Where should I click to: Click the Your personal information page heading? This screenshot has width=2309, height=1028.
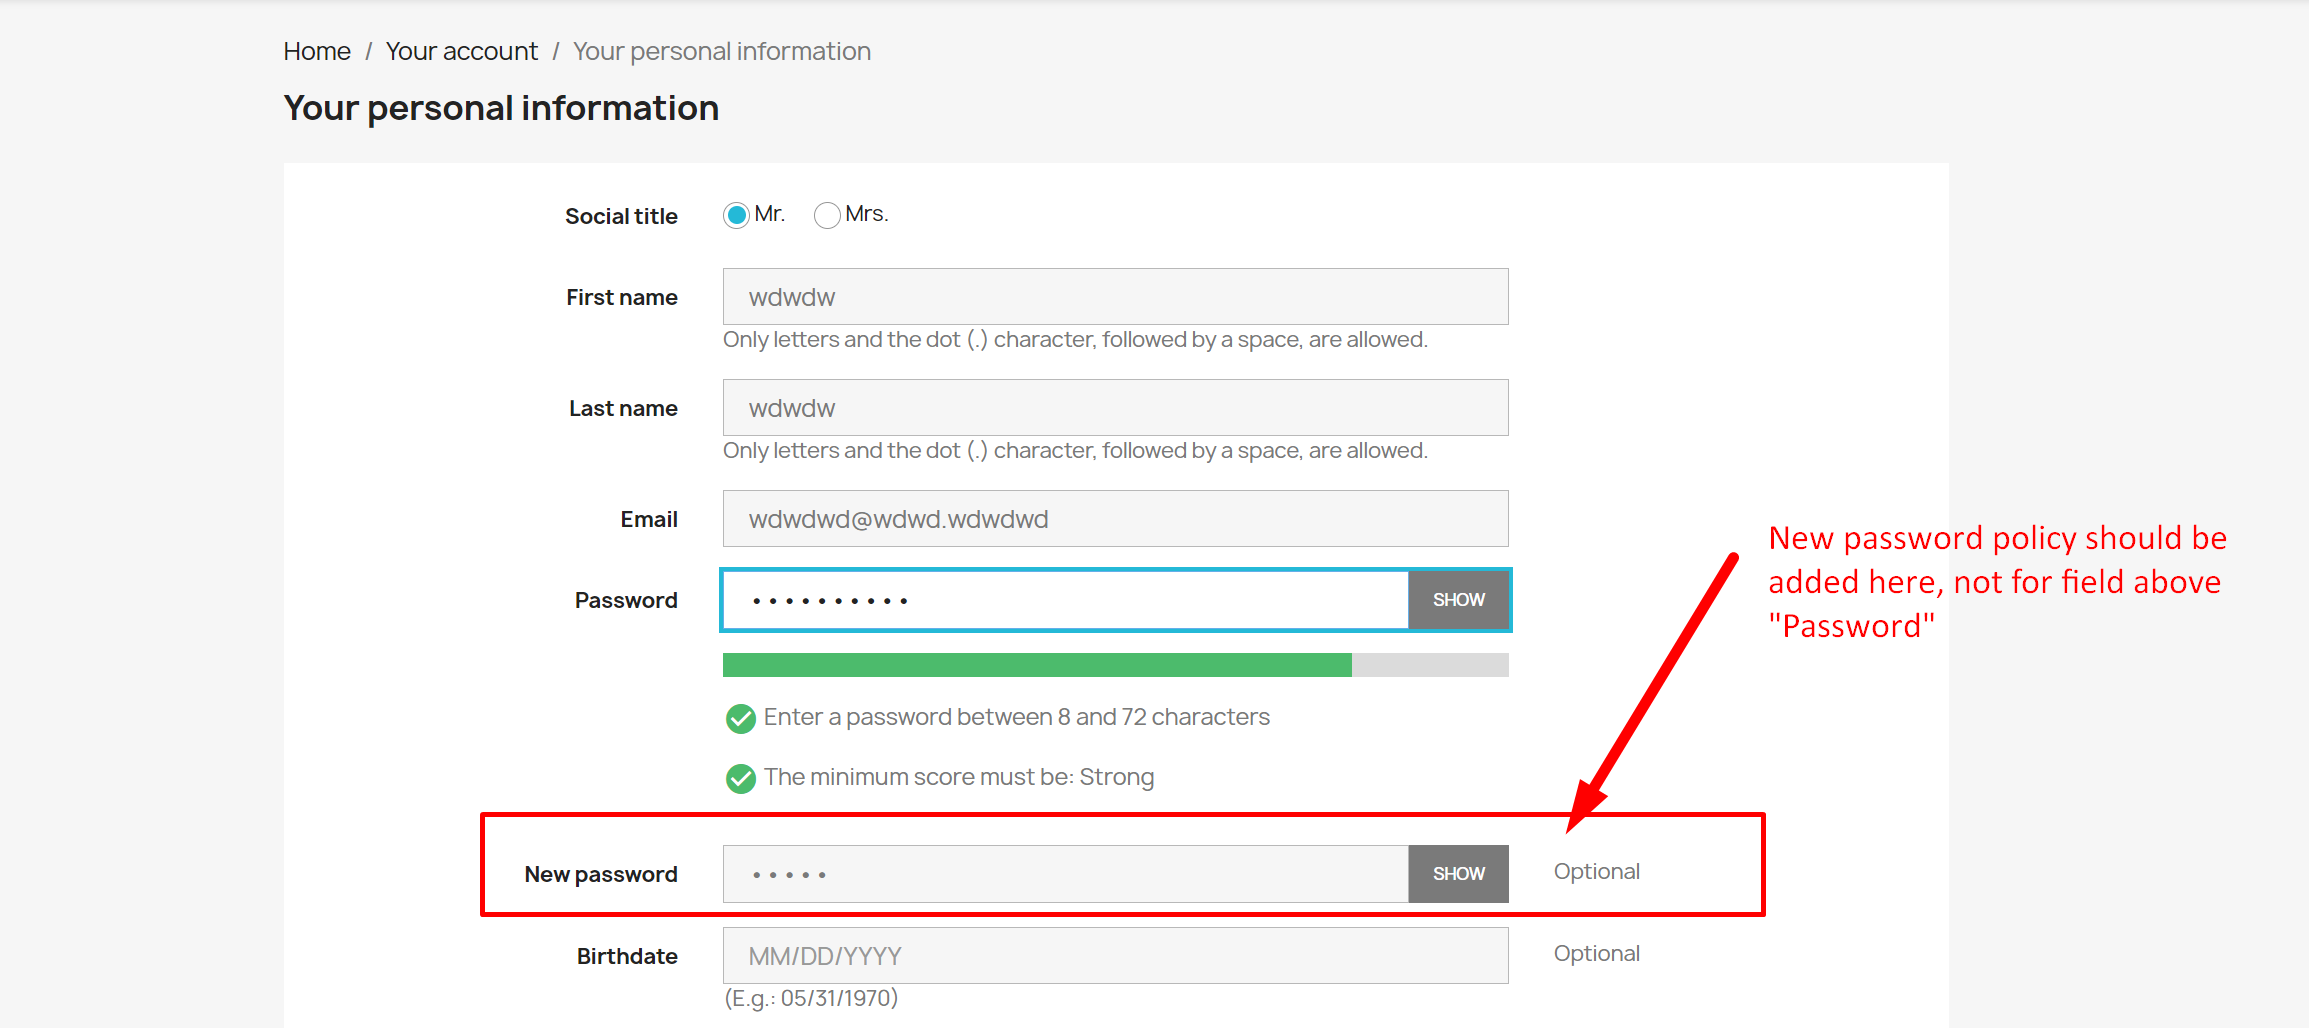[500, 107]
